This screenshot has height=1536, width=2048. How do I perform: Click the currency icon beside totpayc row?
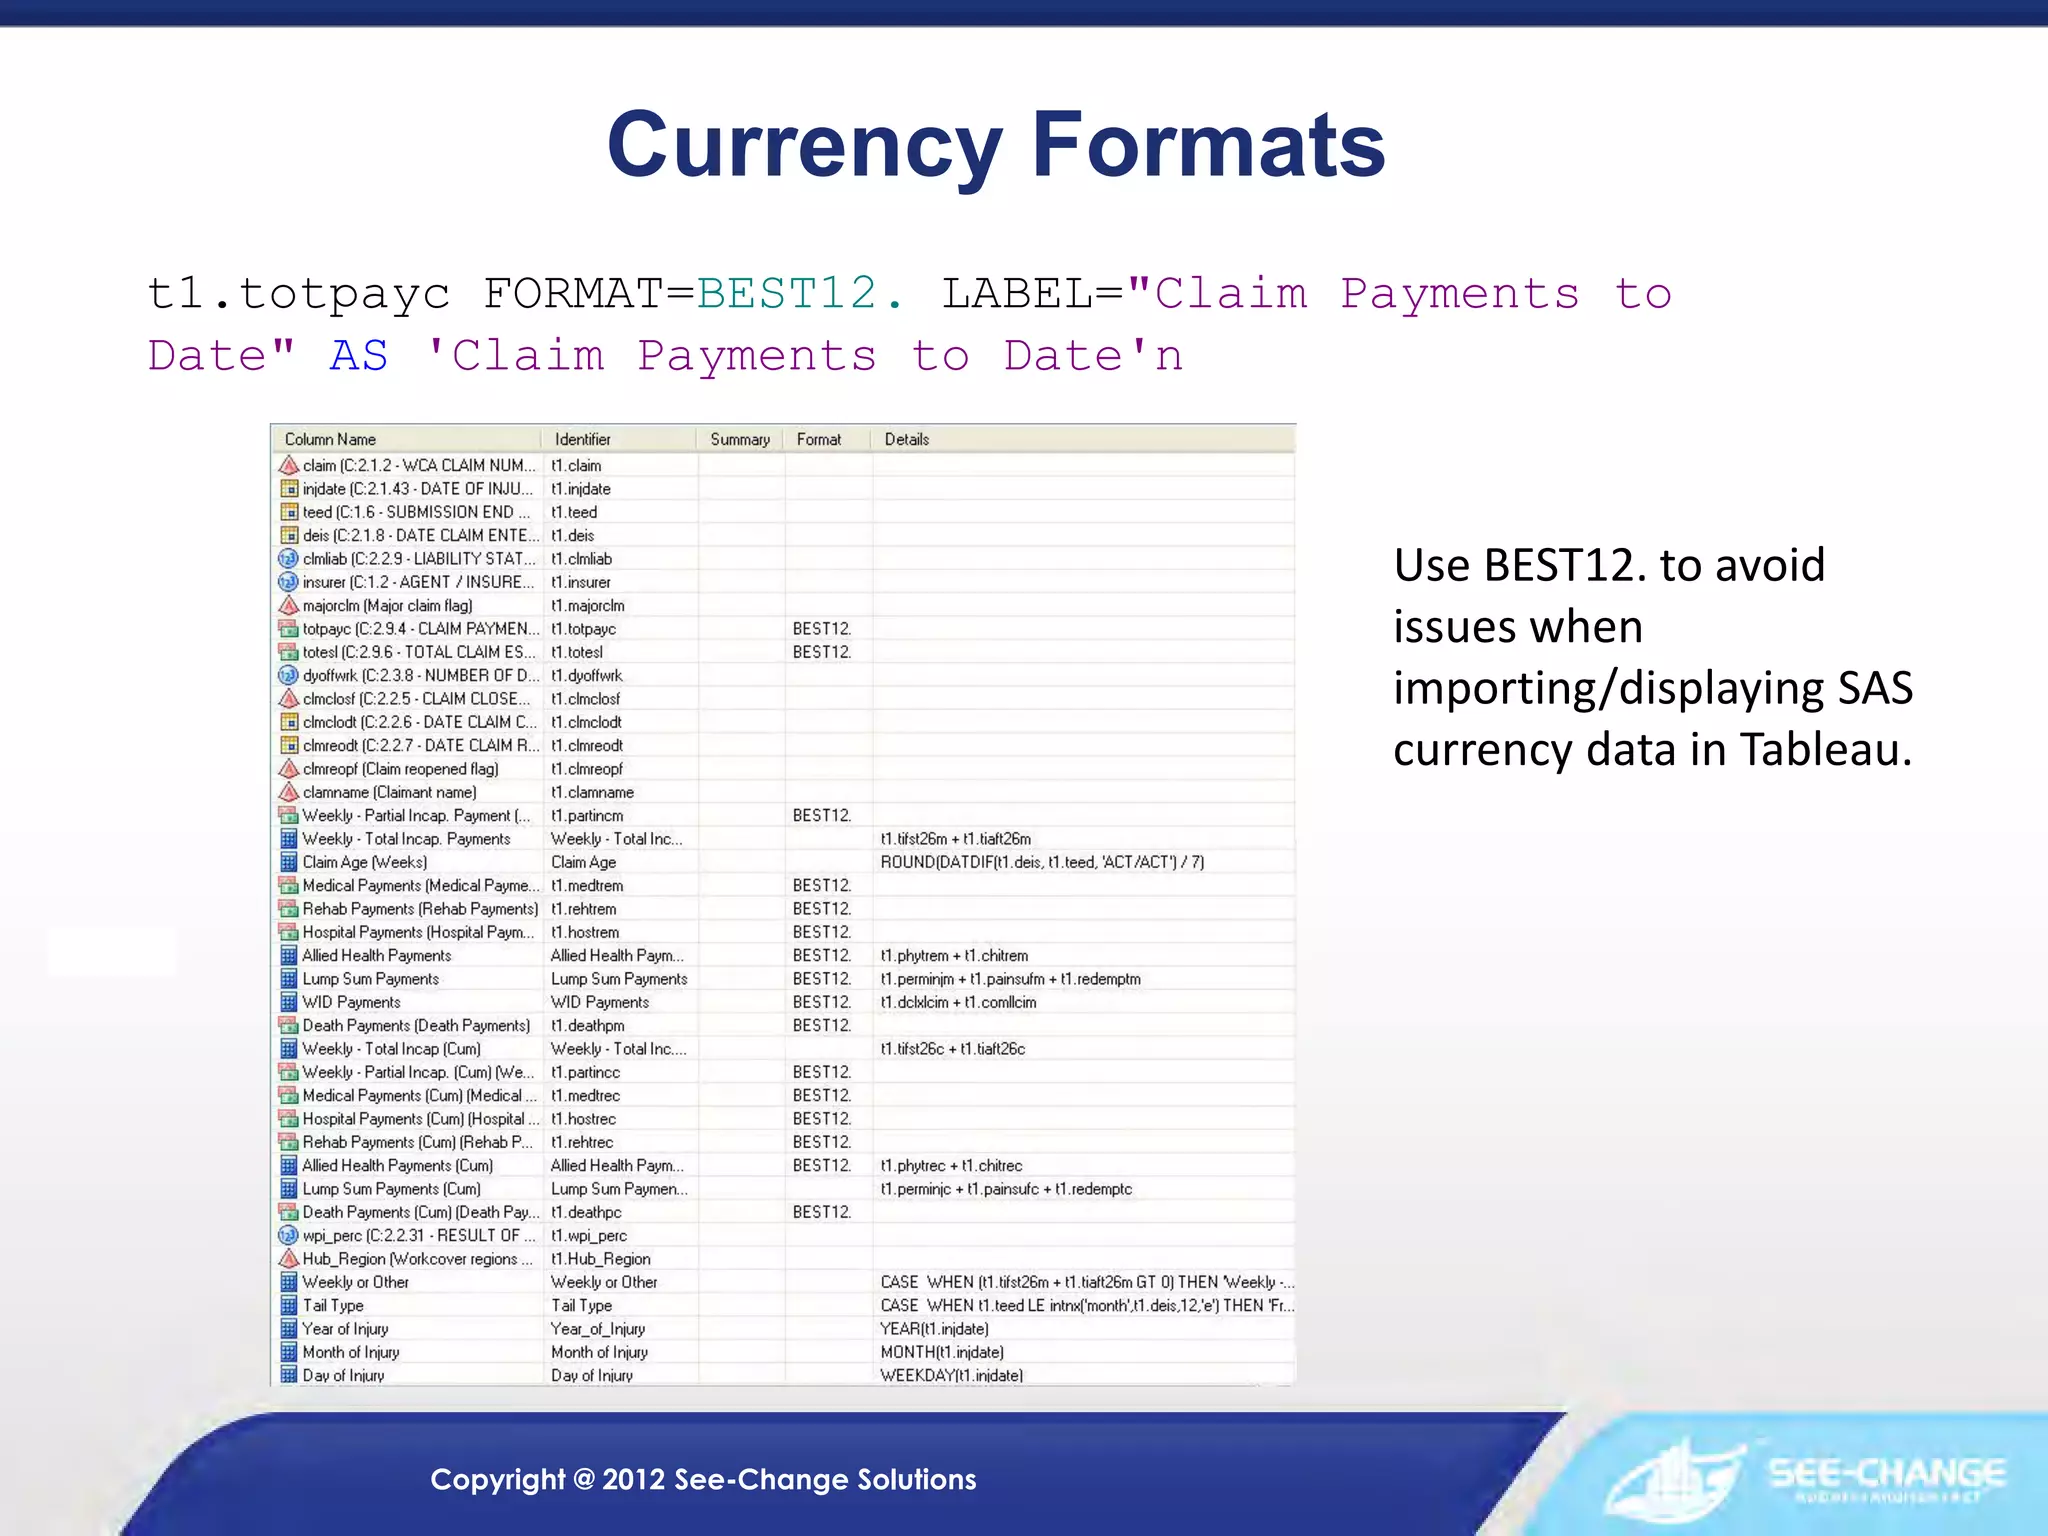pyautogui.click(x=288, y=628)
